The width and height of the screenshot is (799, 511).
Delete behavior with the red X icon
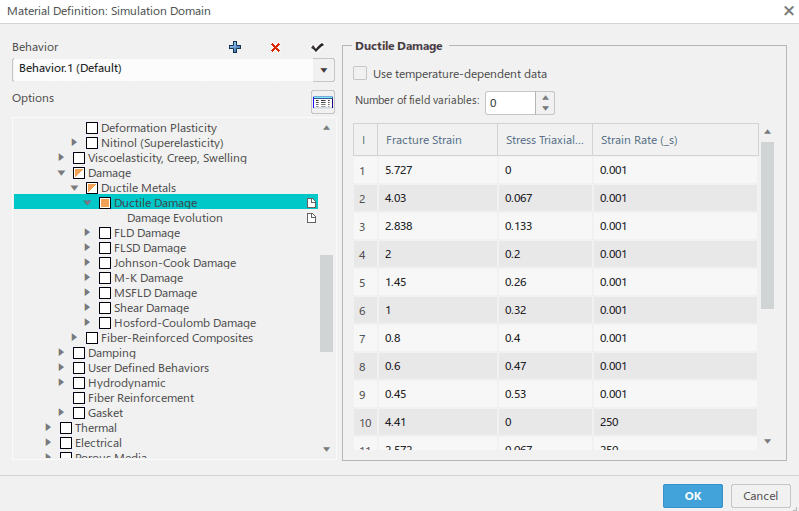click(276, 48)
